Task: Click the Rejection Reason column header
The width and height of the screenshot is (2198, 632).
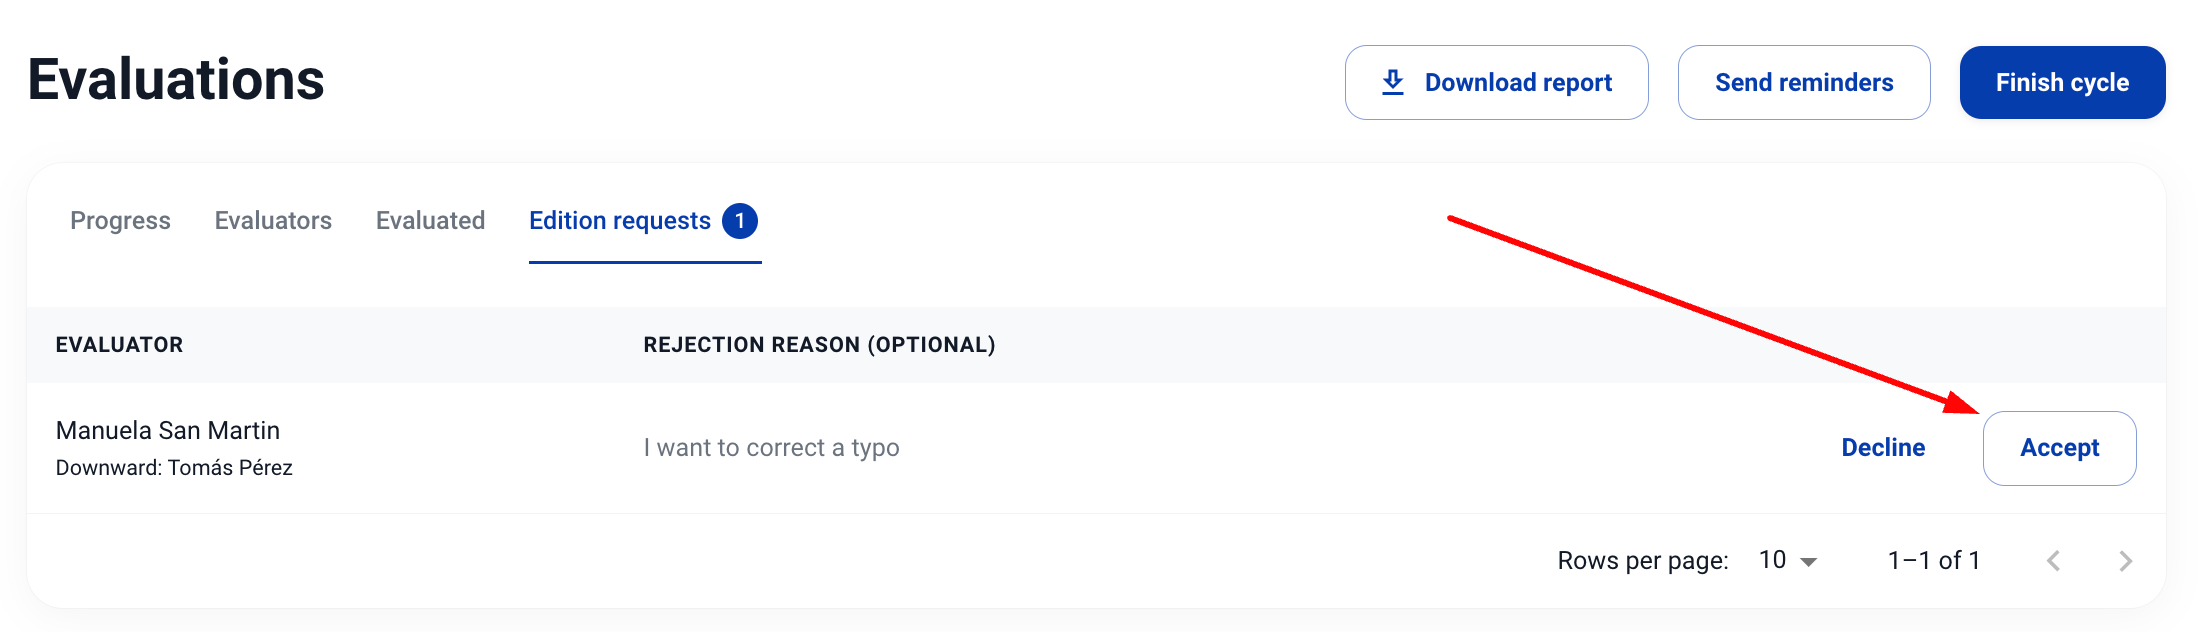Action: (819, 345)
